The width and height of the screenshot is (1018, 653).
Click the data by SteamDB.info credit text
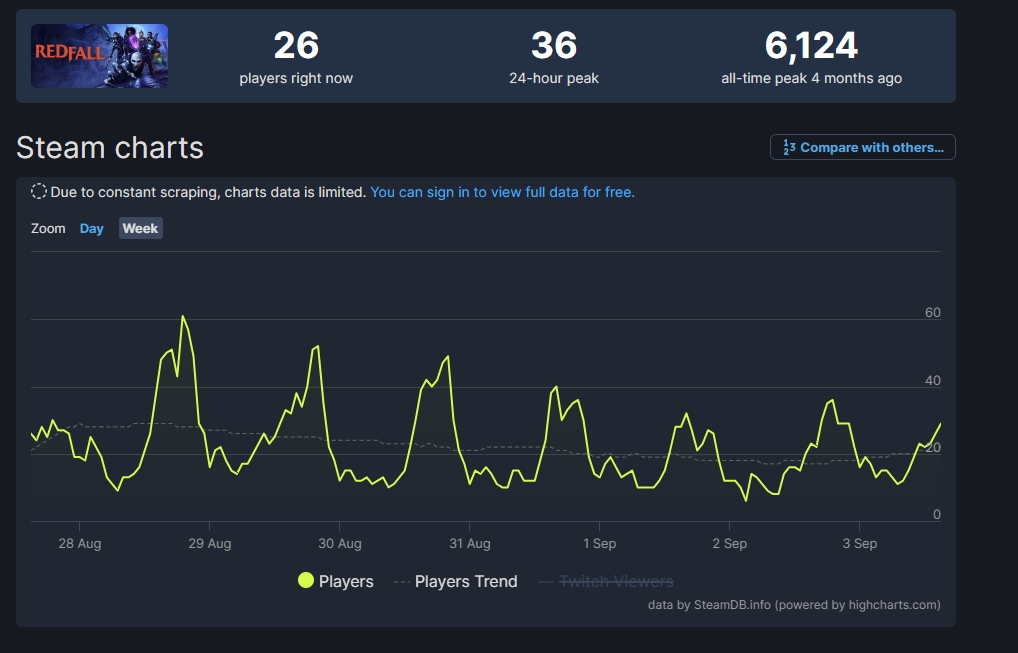pyautogui.click(x=794, y=604)
